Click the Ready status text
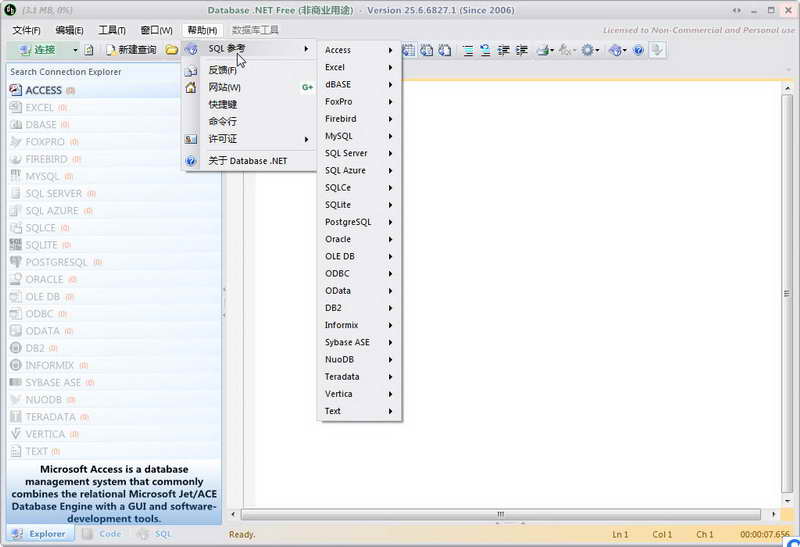Image resolution: width=800 pixels, height=547 pixels. point(242,534)
